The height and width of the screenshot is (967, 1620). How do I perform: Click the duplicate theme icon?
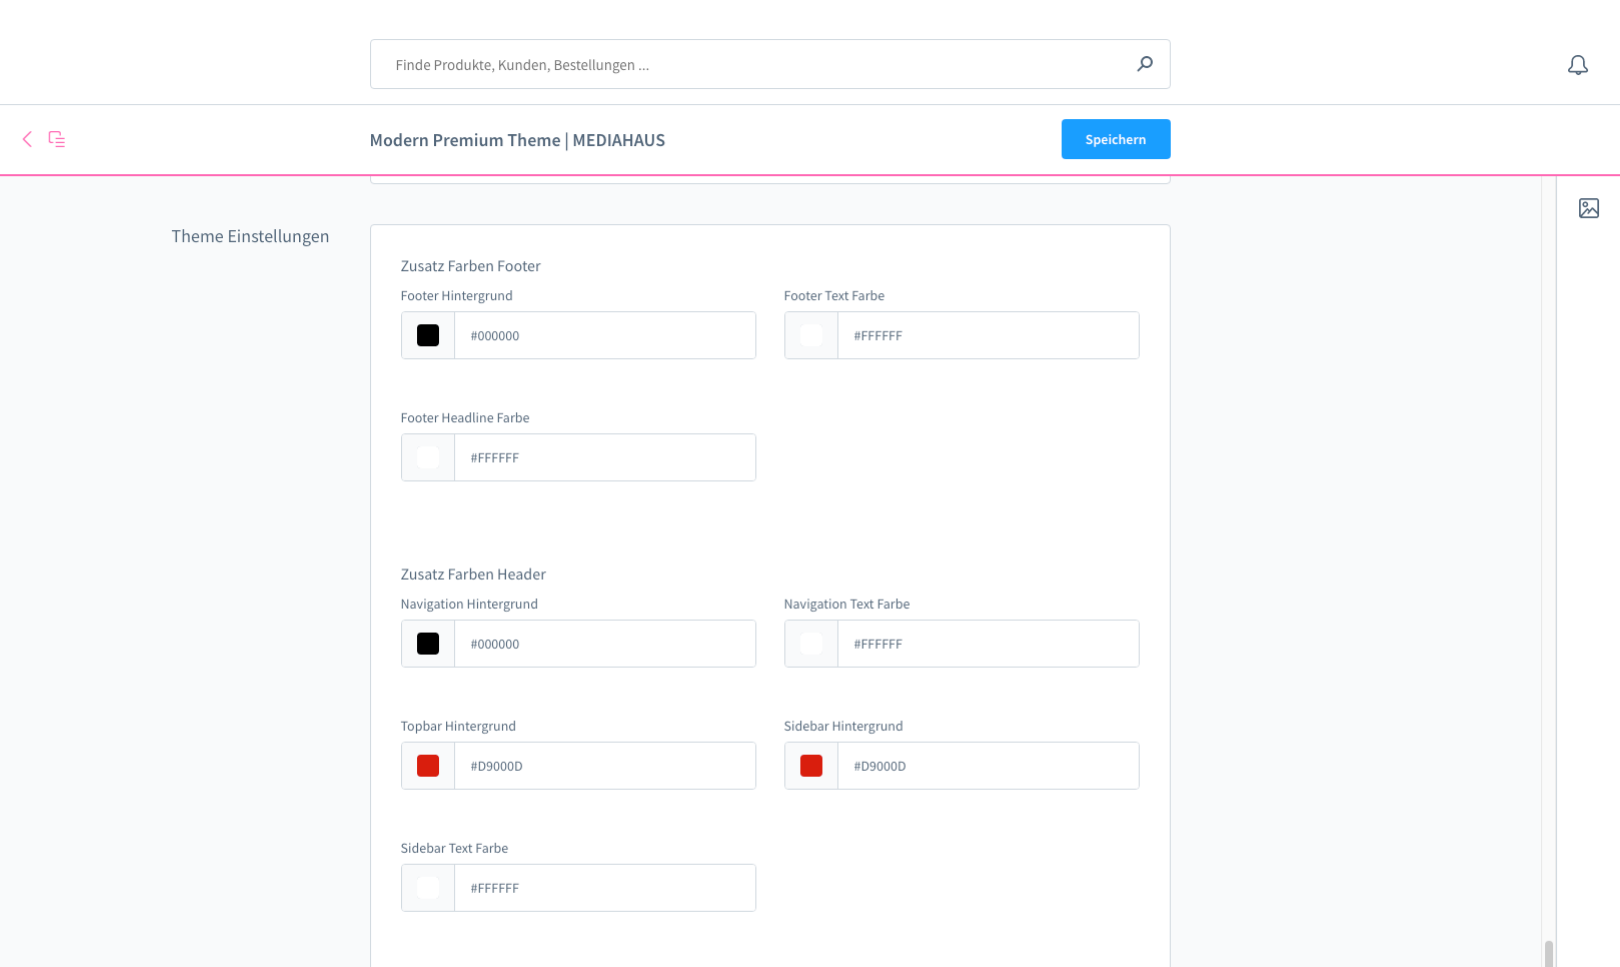pos(57,139)
